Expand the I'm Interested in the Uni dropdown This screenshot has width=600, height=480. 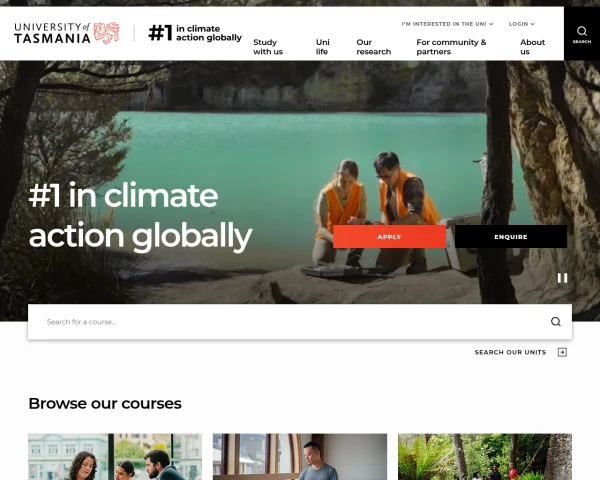point(447,24)
